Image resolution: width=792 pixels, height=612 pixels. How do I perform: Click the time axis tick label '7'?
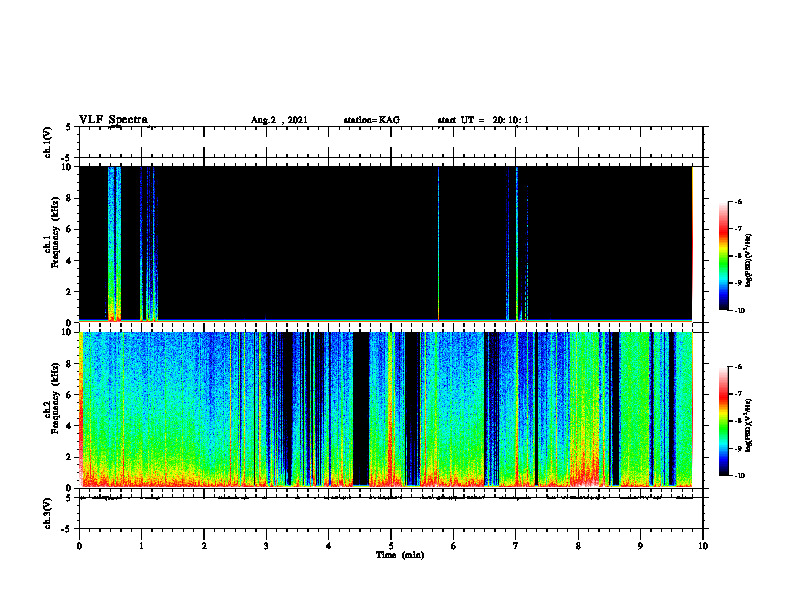(x=516, y=546)
